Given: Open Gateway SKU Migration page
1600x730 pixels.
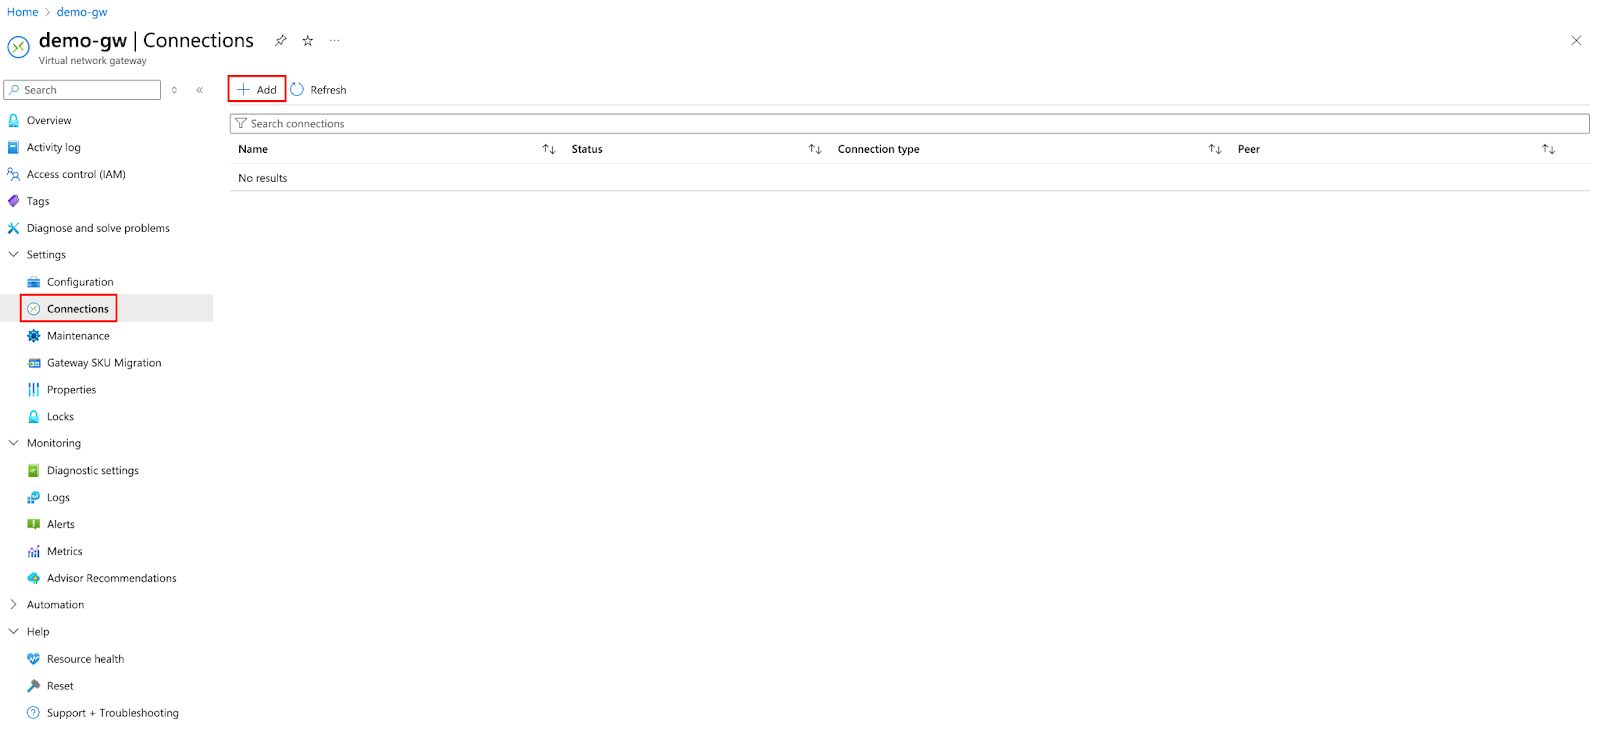Looking at the screenshot, I should [104, 363].
